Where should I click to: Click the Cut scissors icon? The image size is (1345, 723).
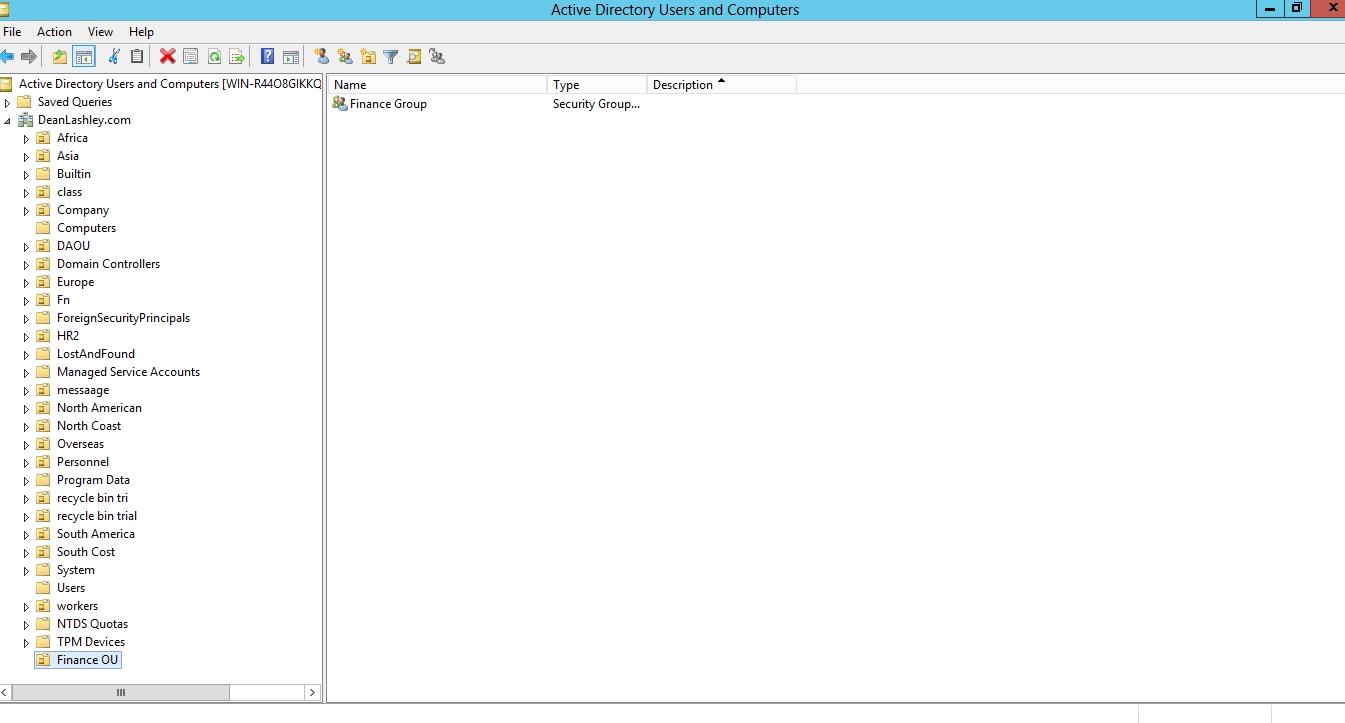coord(114,57)
